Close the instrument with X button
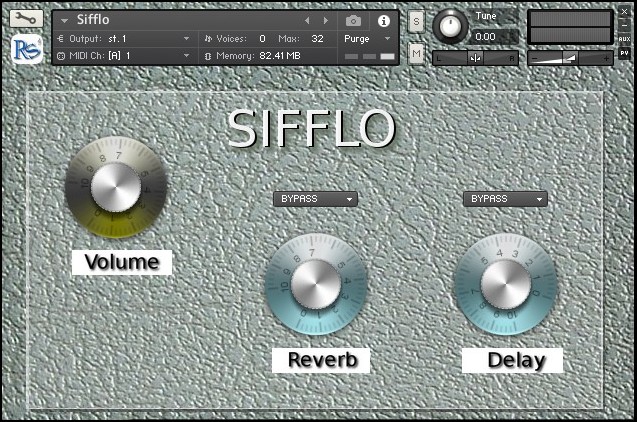Image resolution: width=637 pixels, height=422 pixels. 624,12
